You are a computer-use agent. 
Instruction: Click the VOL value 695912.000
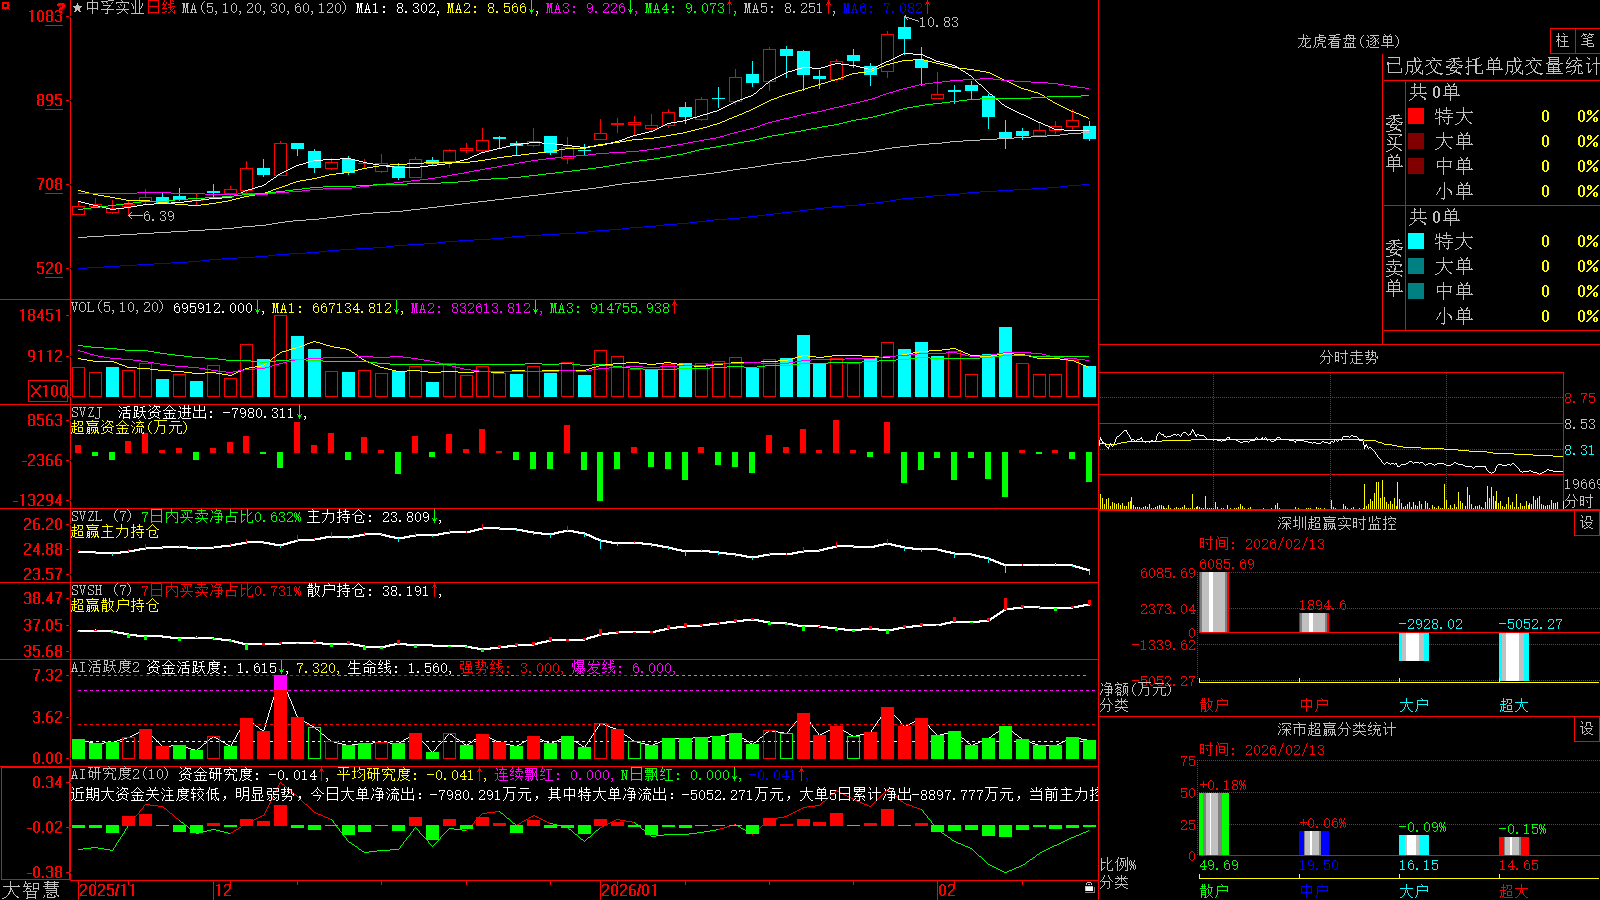tap(213, 308)
